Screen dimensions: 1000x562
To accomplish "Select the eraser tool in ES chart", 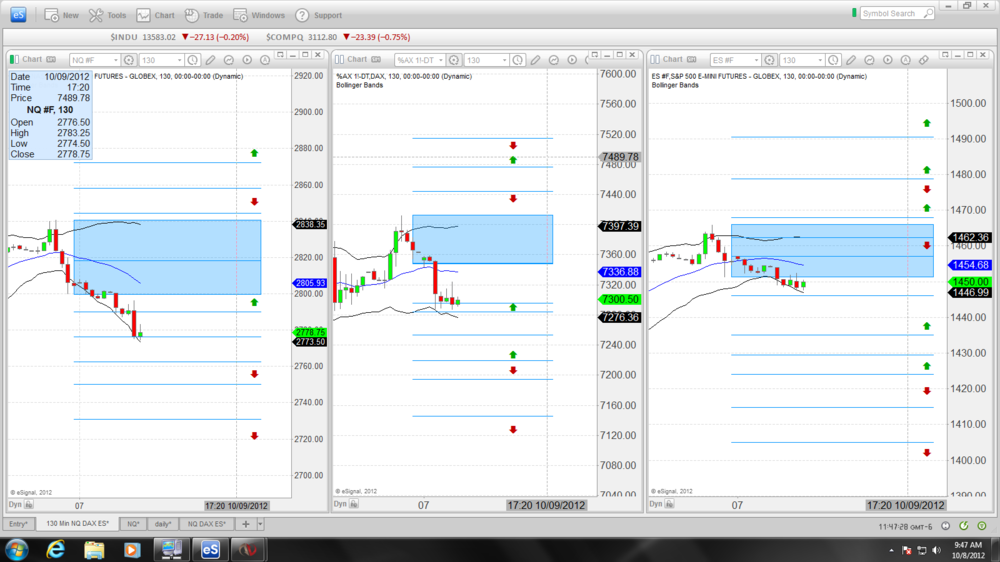I will 923,60.
